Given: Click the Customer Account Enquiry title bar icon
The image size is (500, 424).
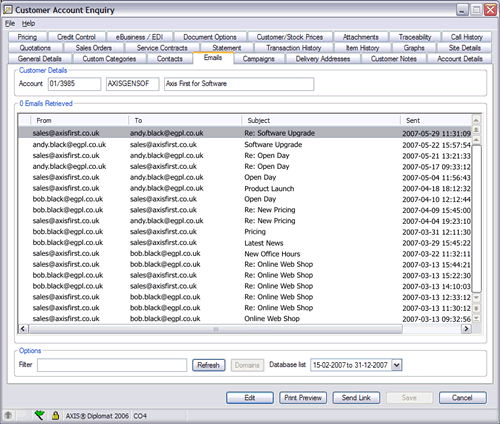Looking at the screenshot, I should [x=8, y=10].
